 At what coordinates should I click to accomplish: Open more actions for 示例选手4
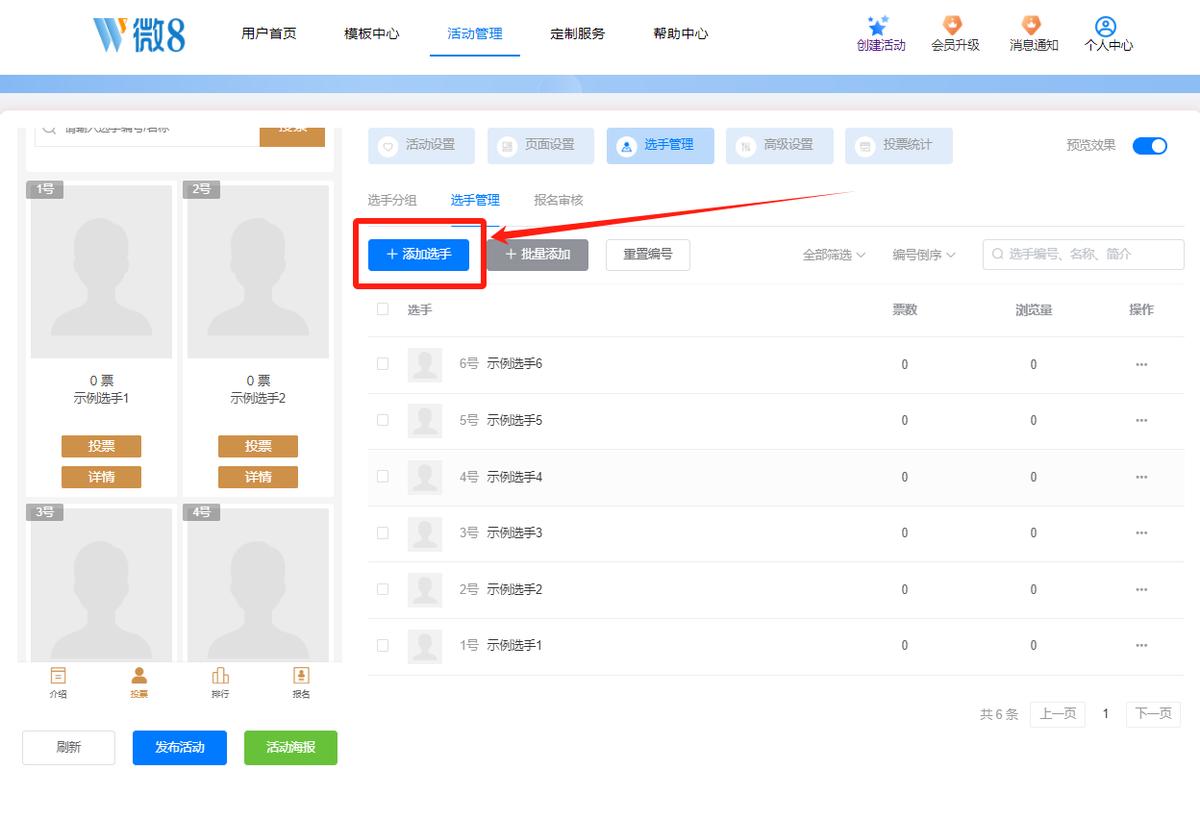coord(1141,477)
